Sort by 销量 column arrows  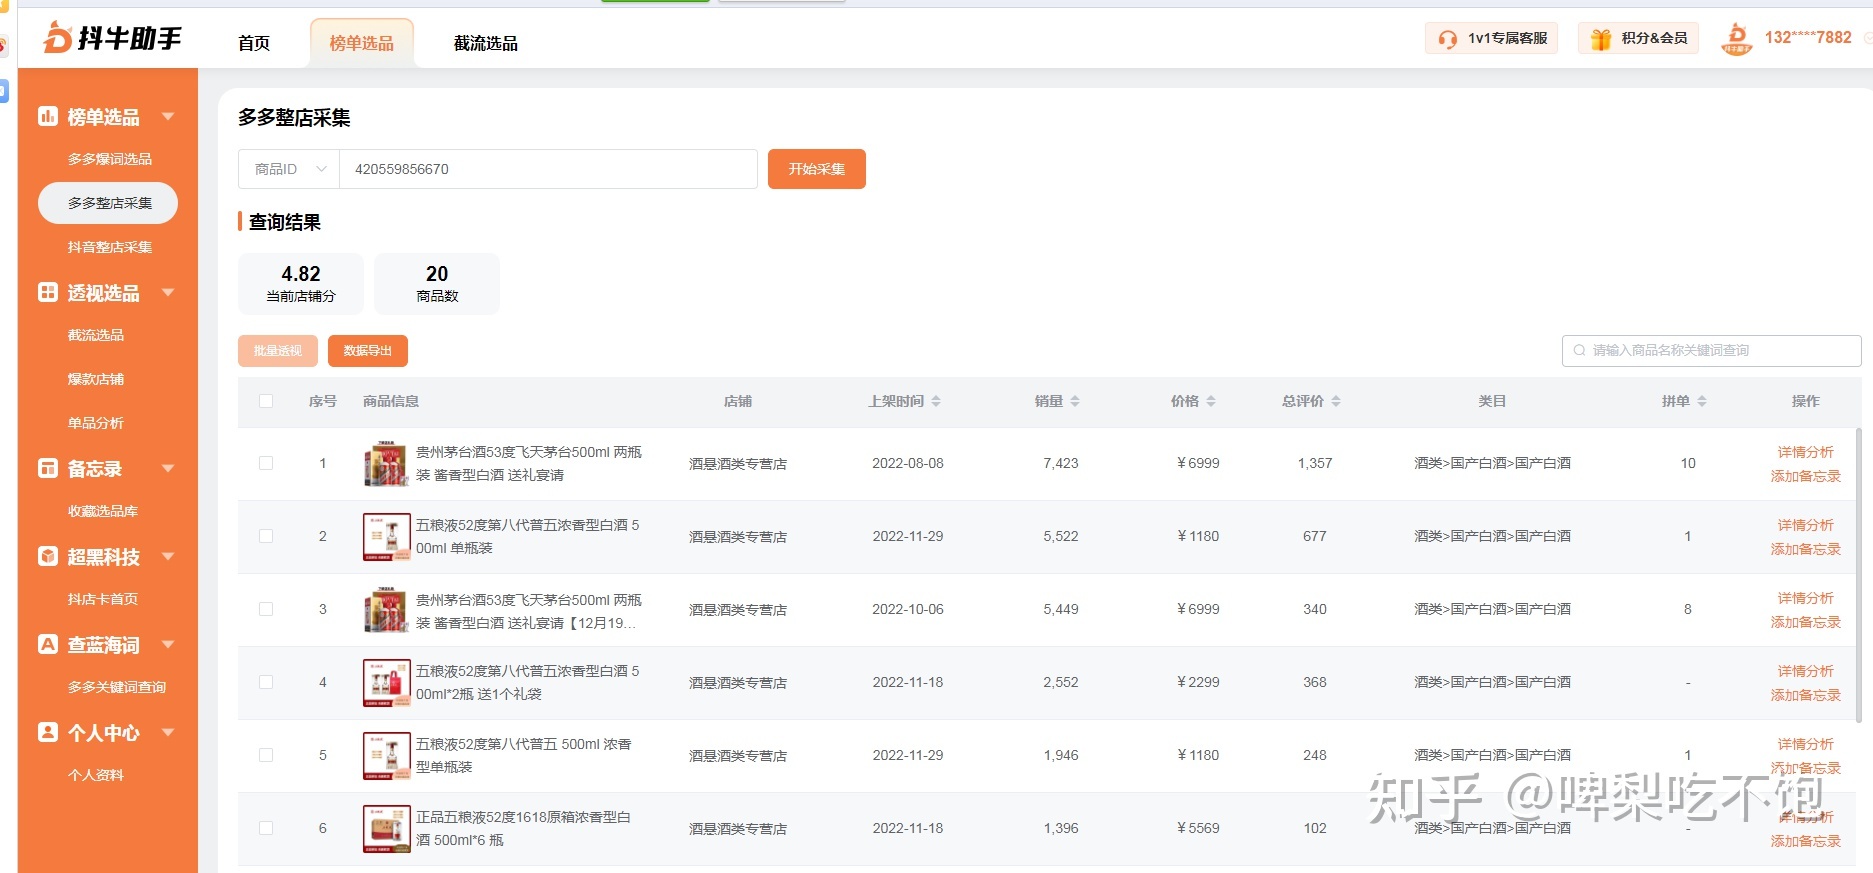click(x=1075, y=401)
